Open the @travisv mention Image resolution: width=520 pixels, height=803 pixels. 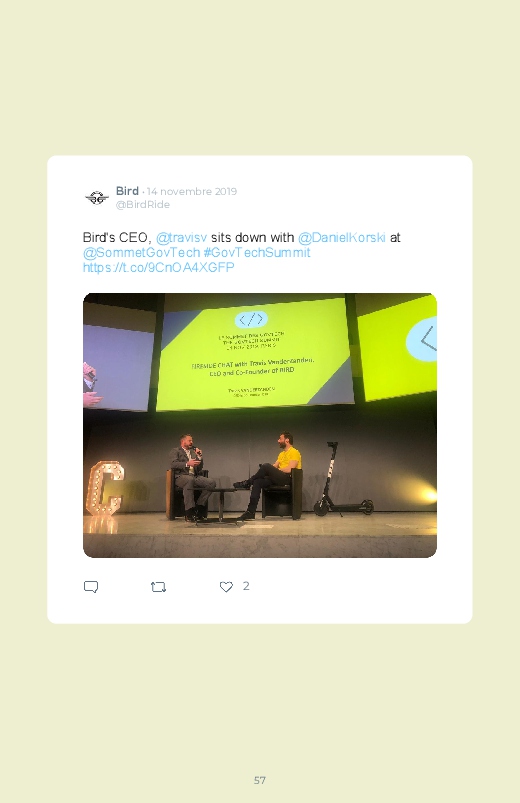pyautogui.click(x=181, y=238)
